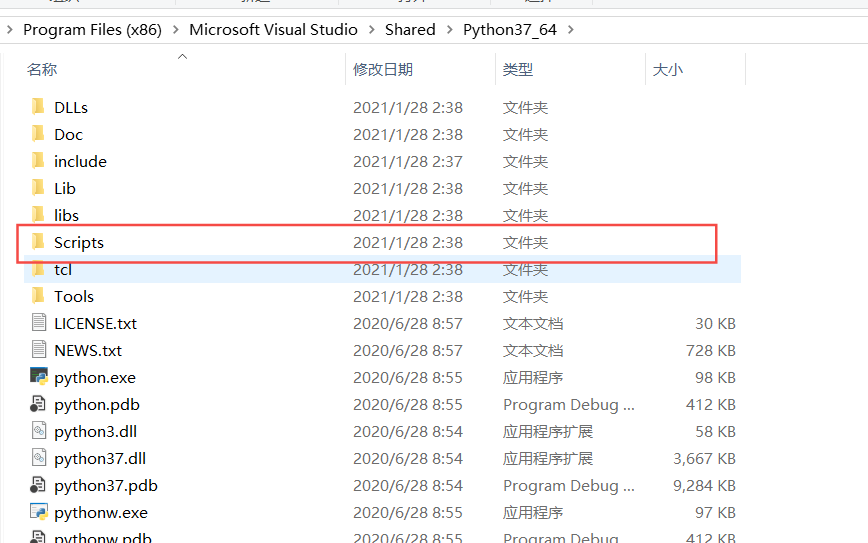The height and width of the screenshot is (543, 868).
Task: Click the python37.dll file icon
Action: tap(39, 458)
